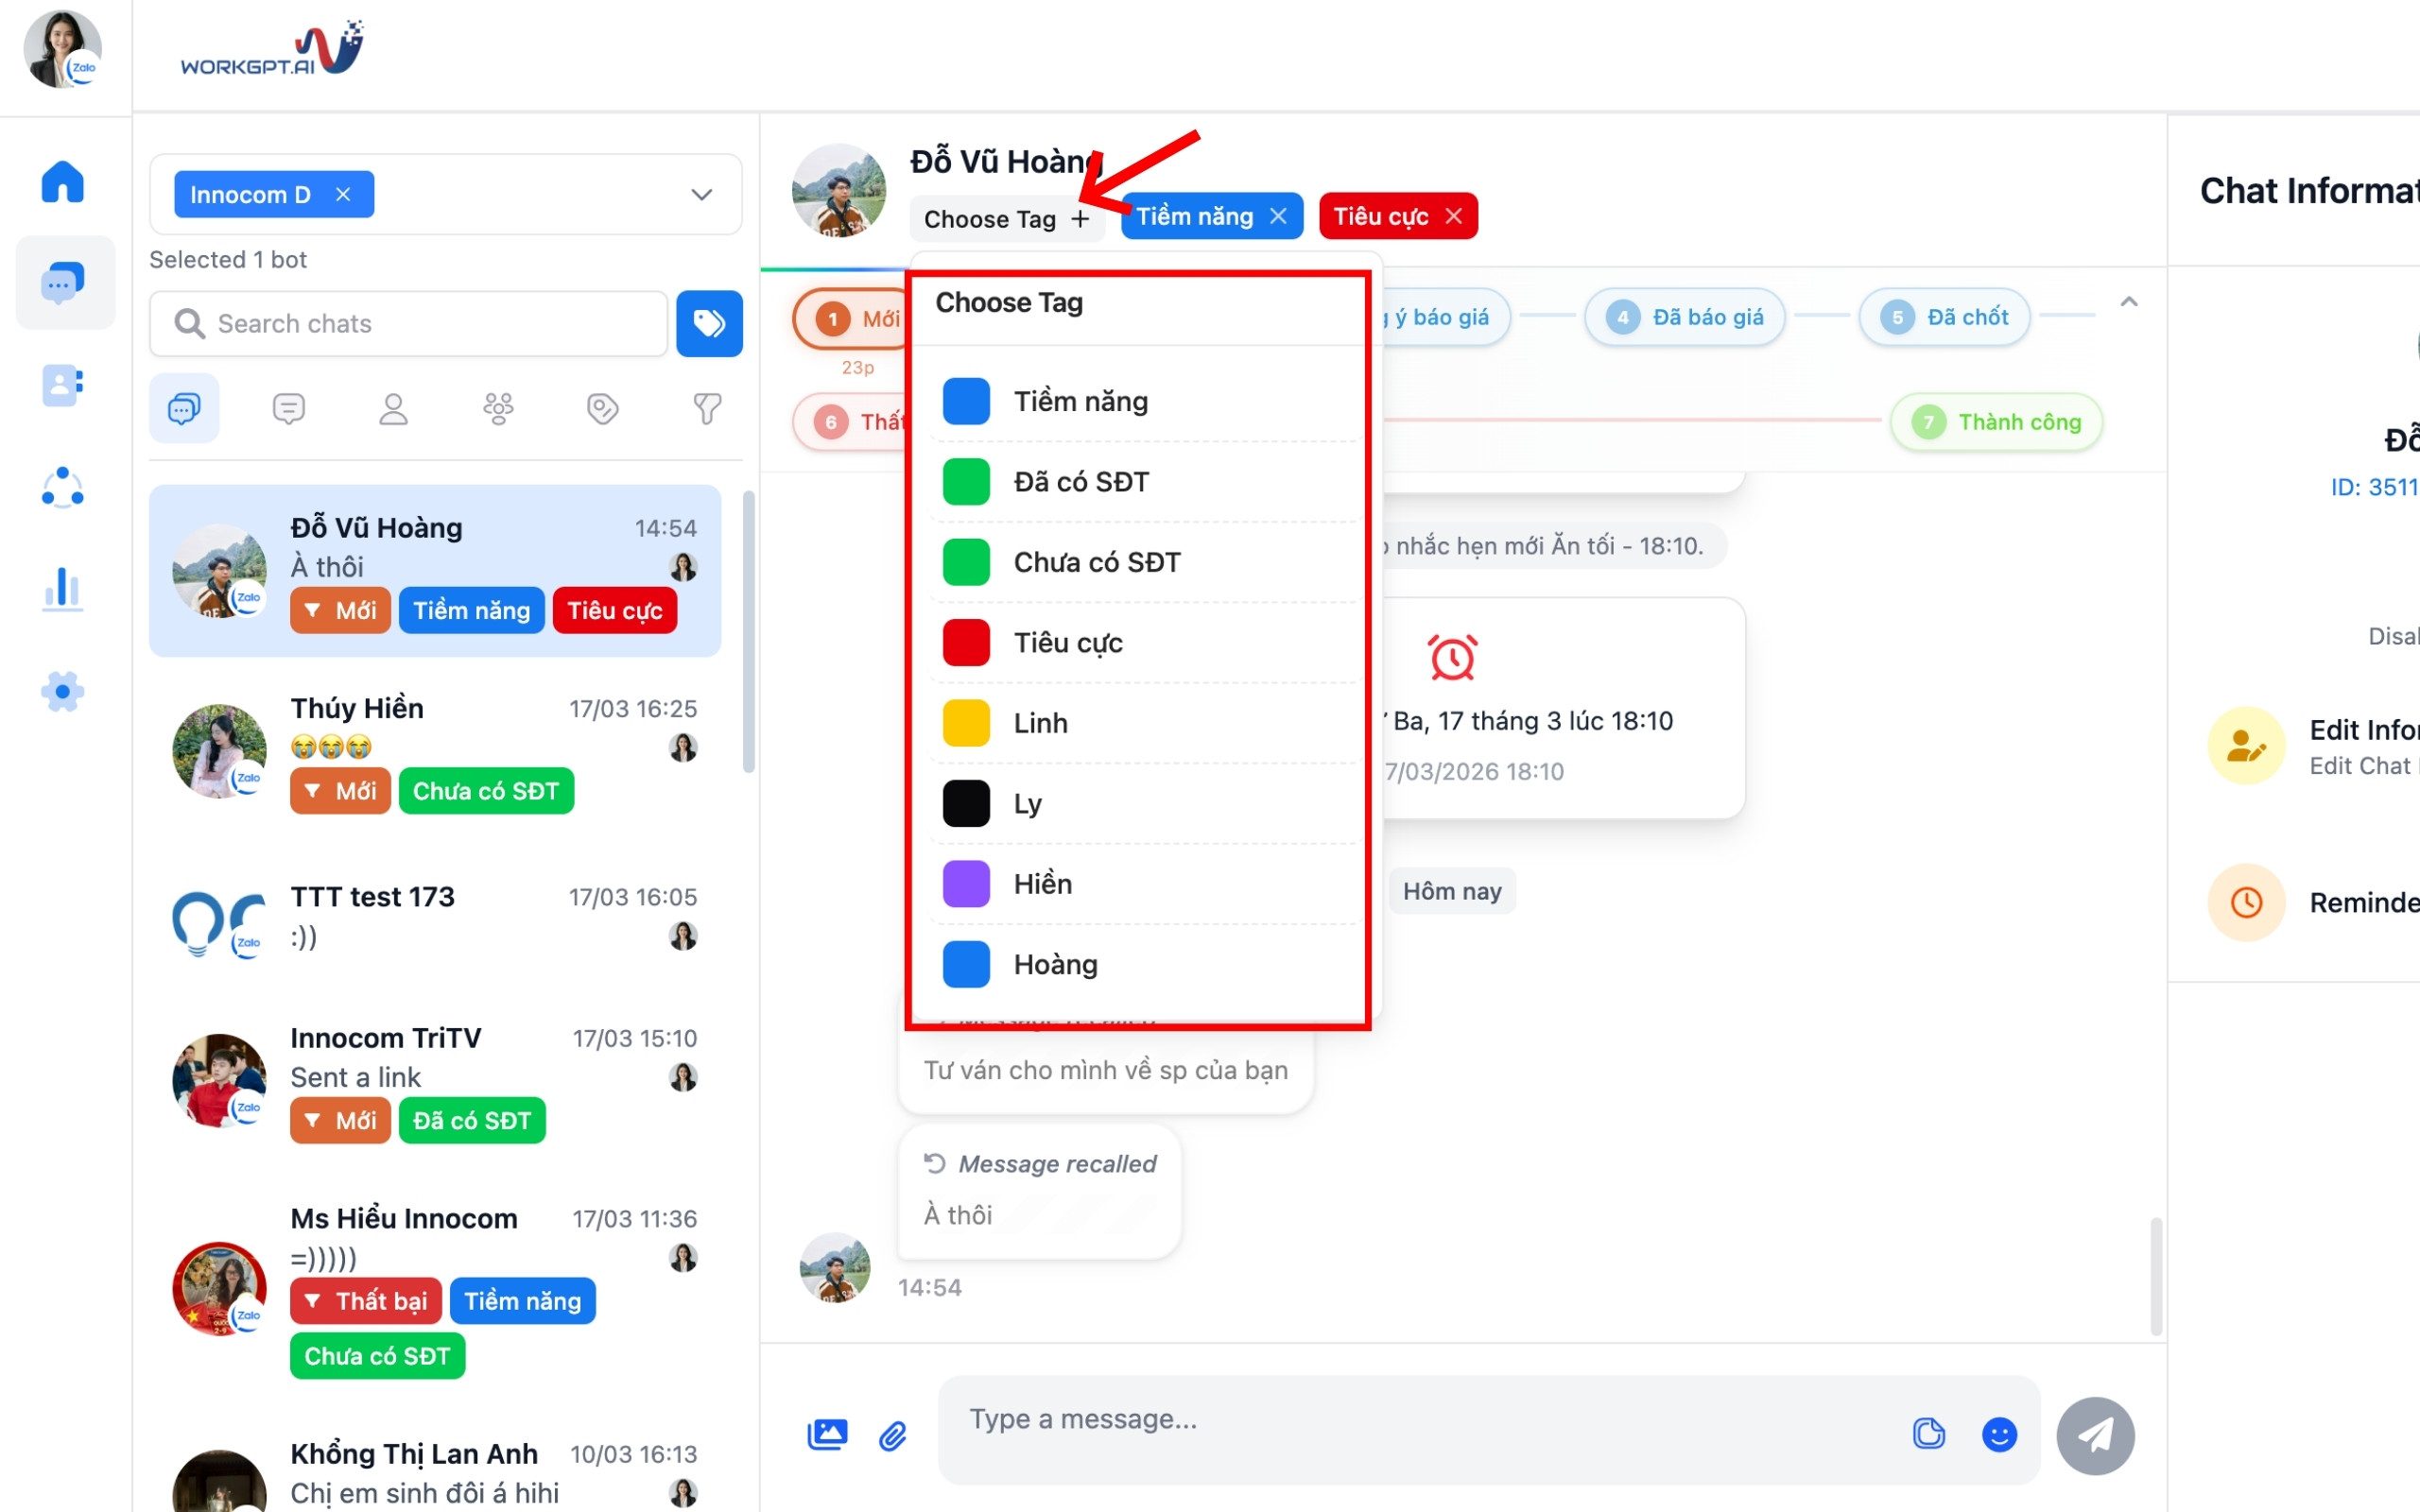Click the blue tag filter button
Viewport: 2420px width, 1512px height.
click(709, 323)
